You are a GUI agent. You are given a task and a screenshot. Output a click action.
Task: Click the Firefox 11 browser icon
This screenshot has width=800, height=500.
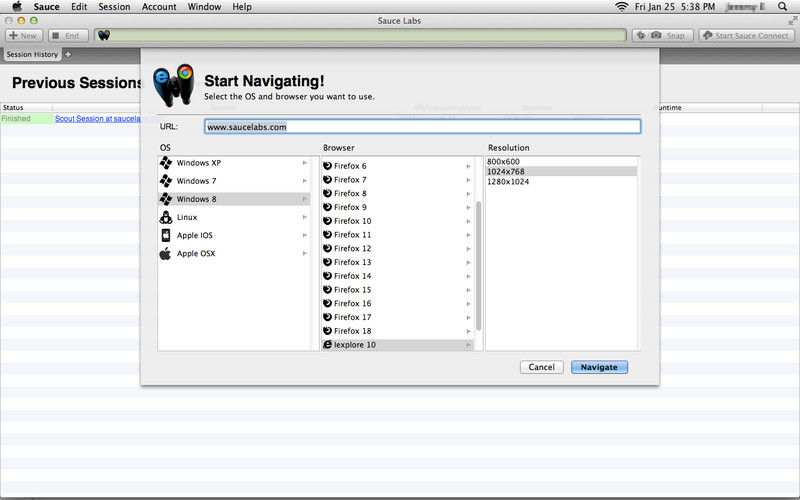328,235
